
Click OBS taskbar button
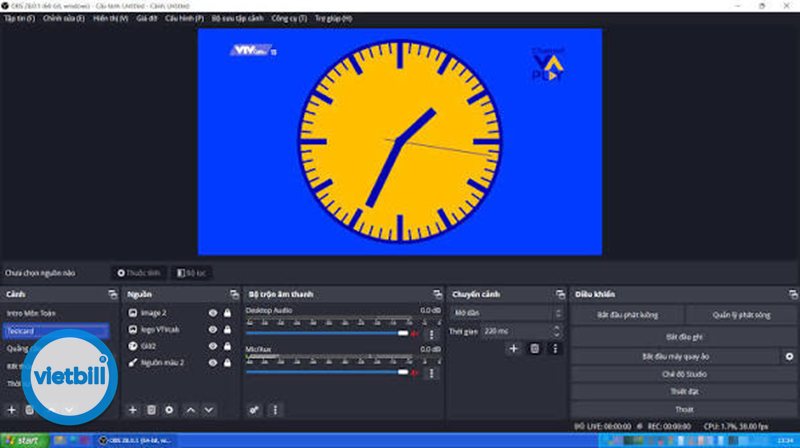(x=137, y=440)
